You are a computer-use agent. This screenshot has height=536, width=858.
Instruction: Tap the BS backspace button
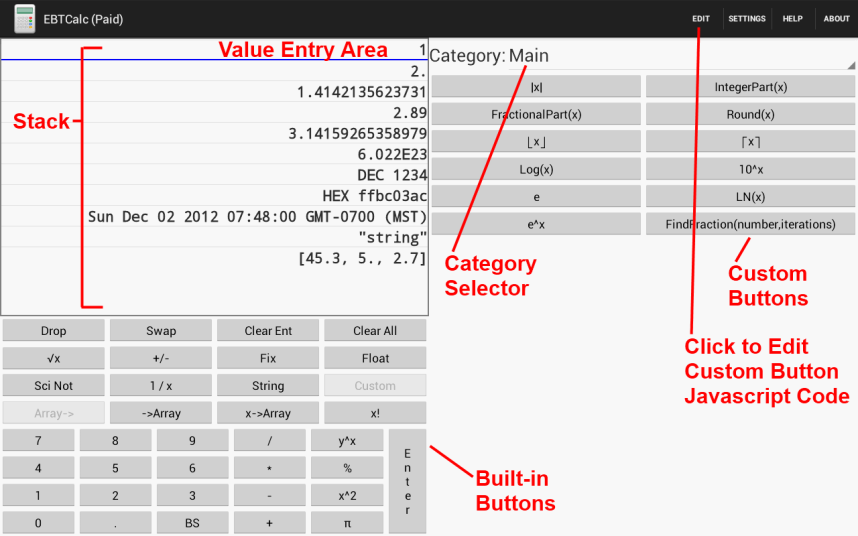[192, 523]
